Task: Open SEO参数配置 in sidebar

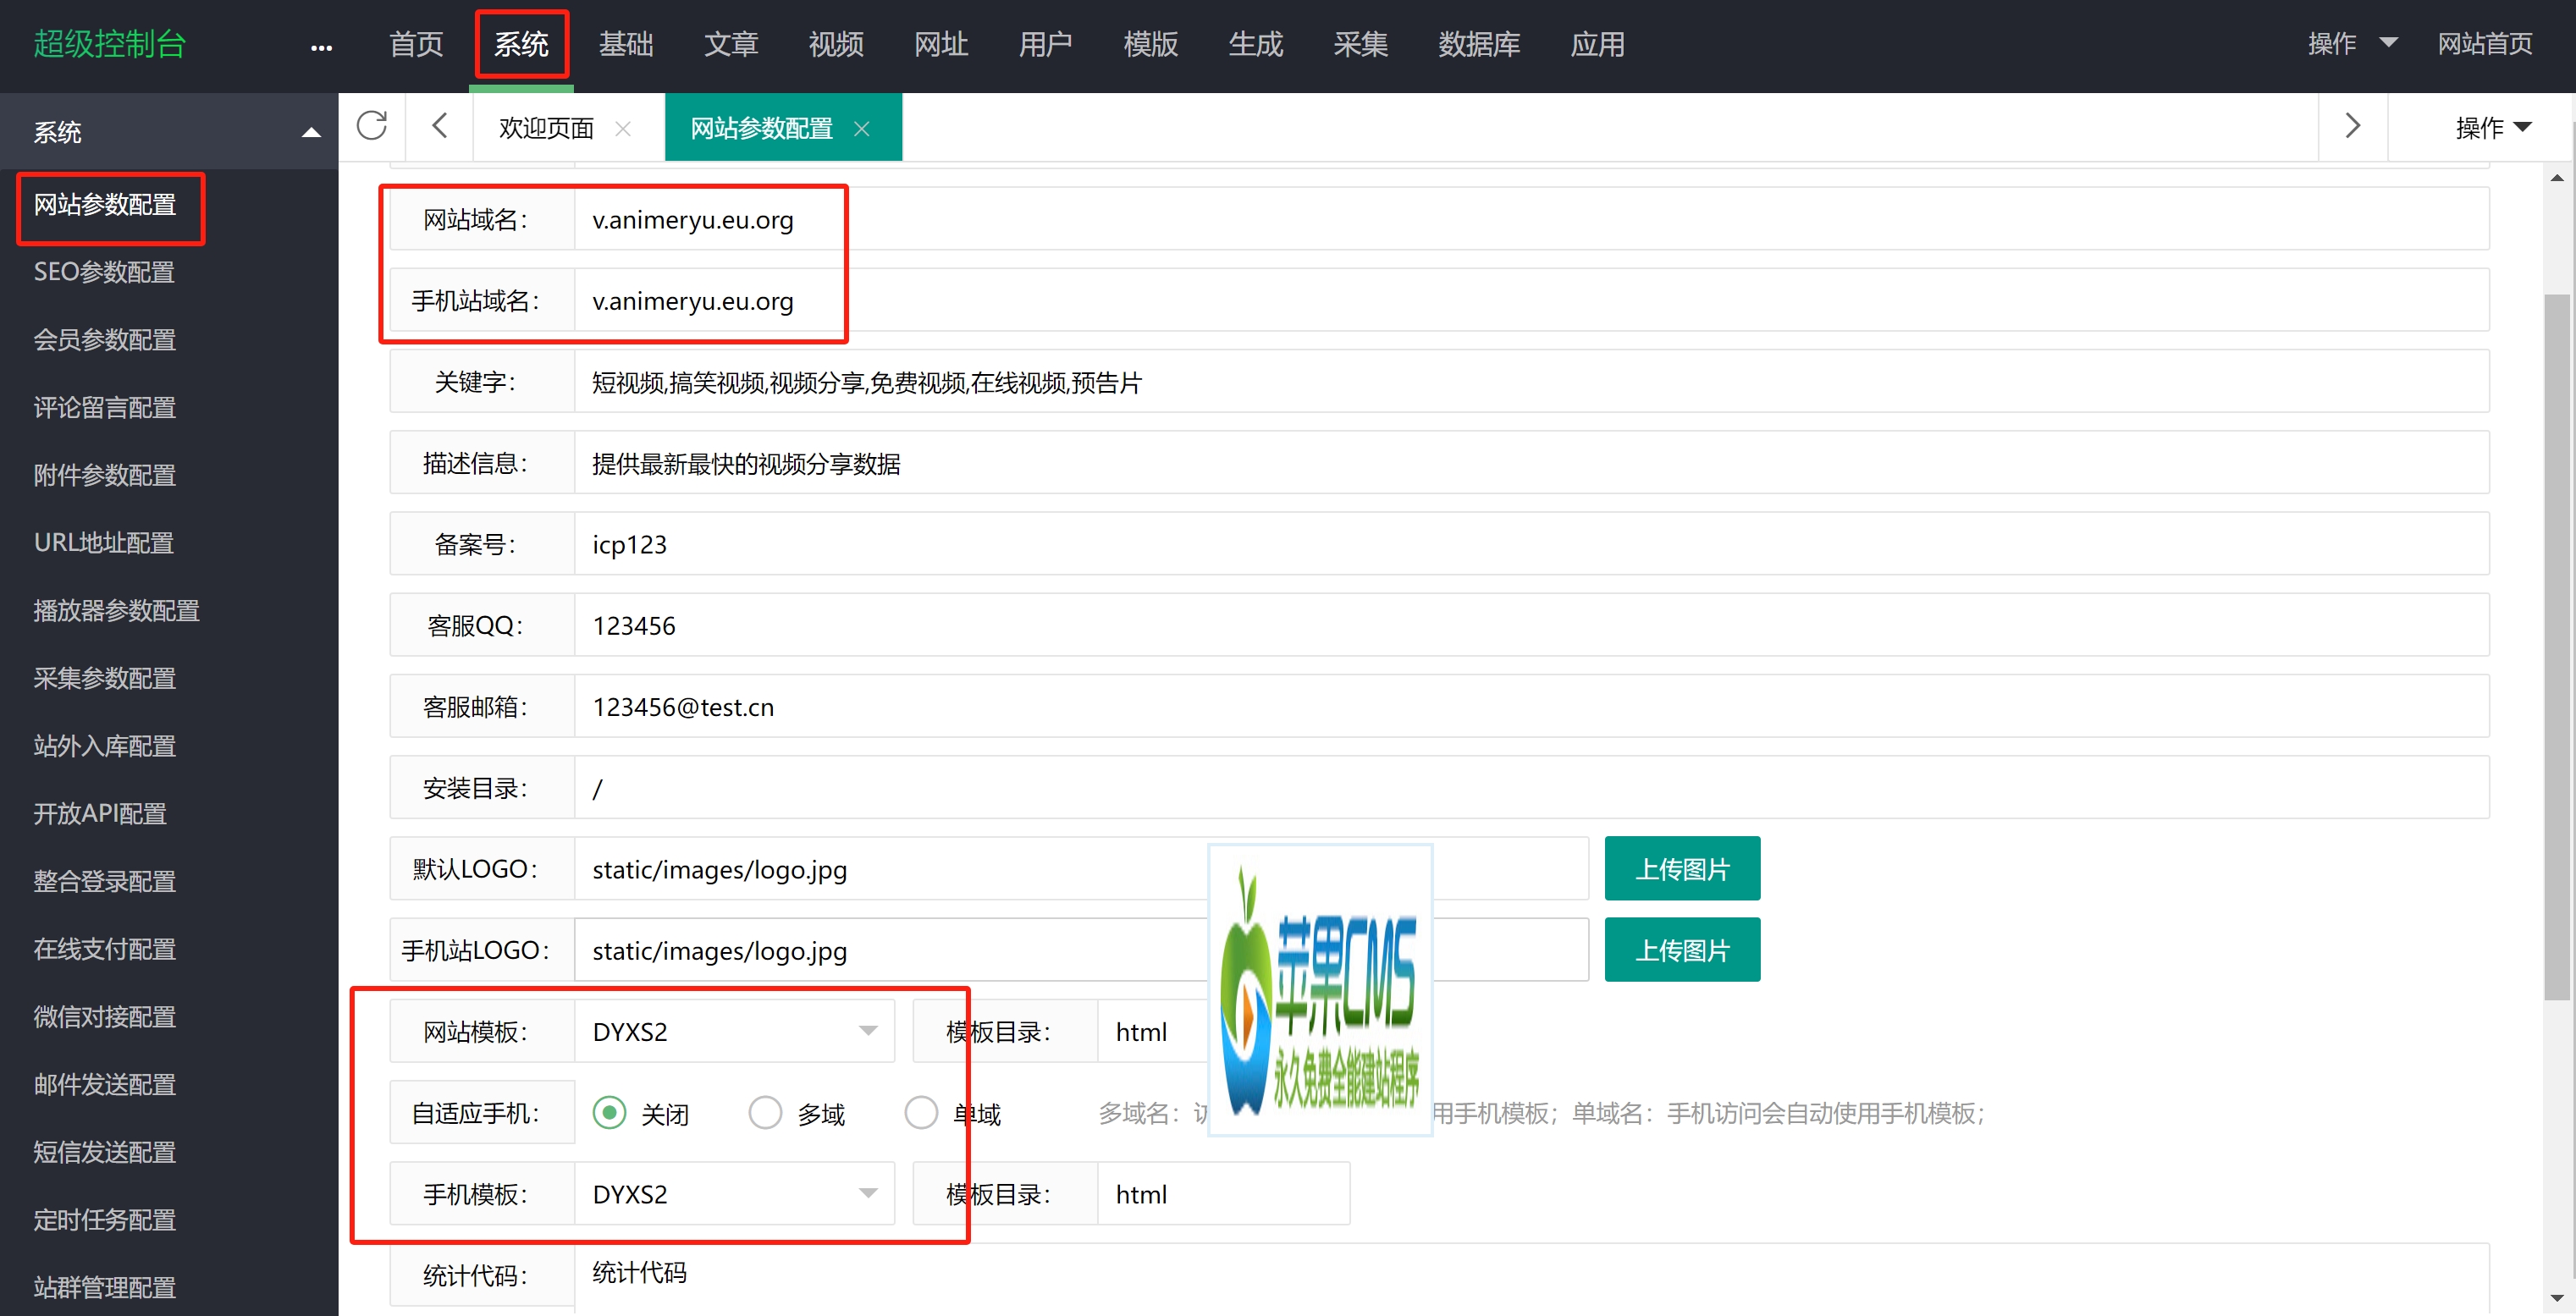Action: (x=104, y=272)
